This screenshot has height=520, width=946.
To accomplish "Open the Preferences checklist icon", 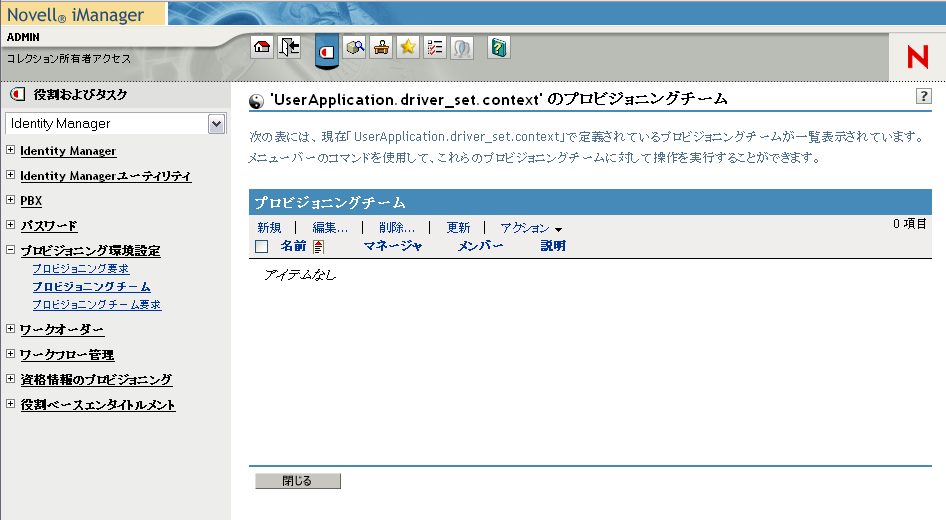I will 434,47.
